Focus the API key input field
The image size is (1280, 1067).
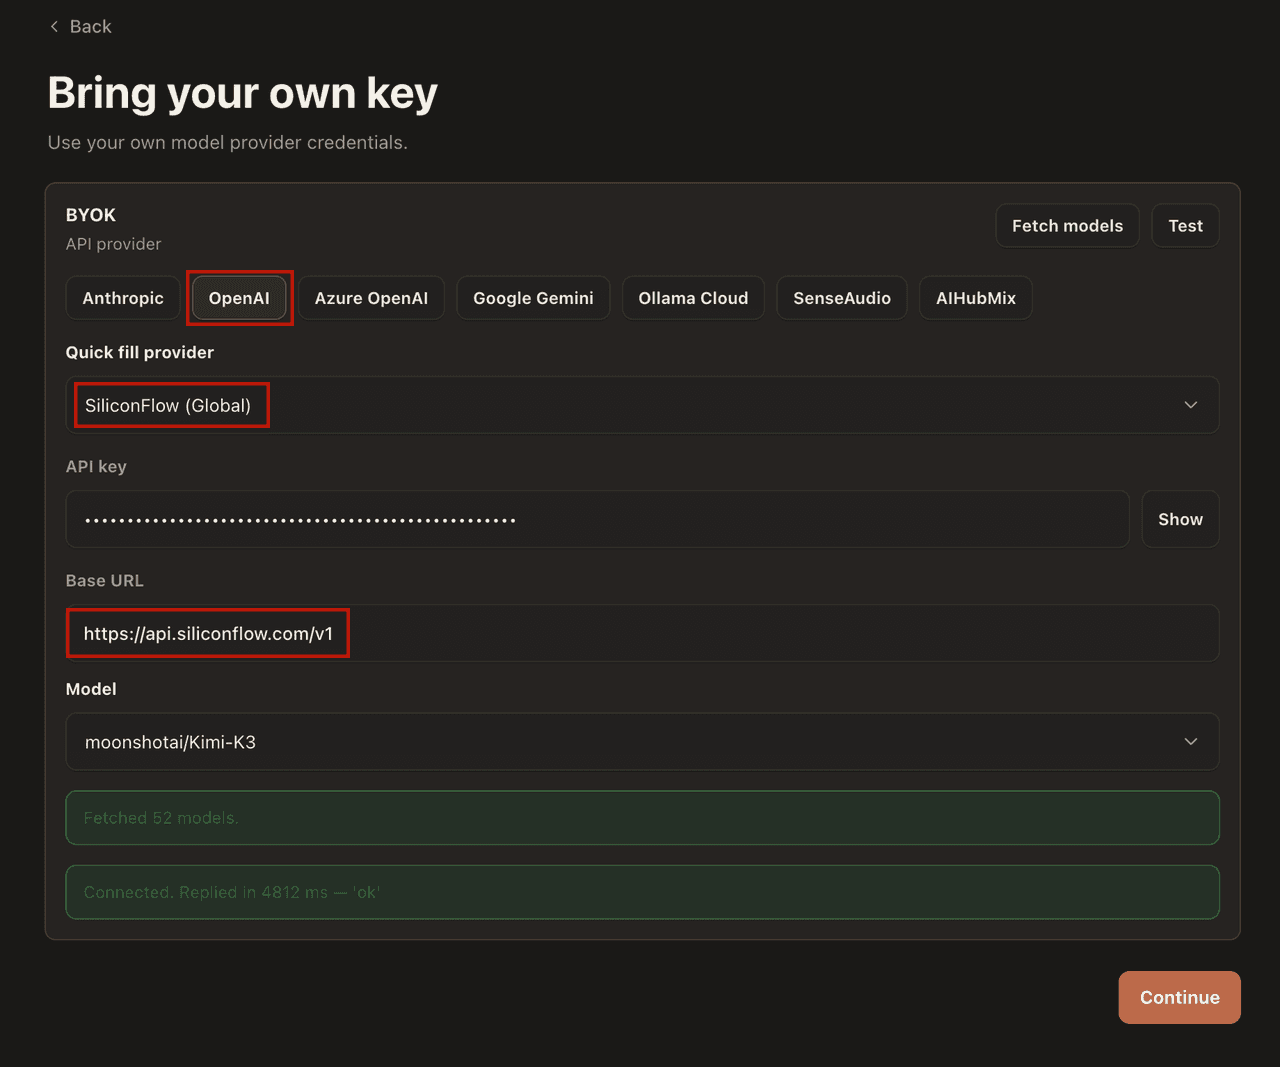597,519
